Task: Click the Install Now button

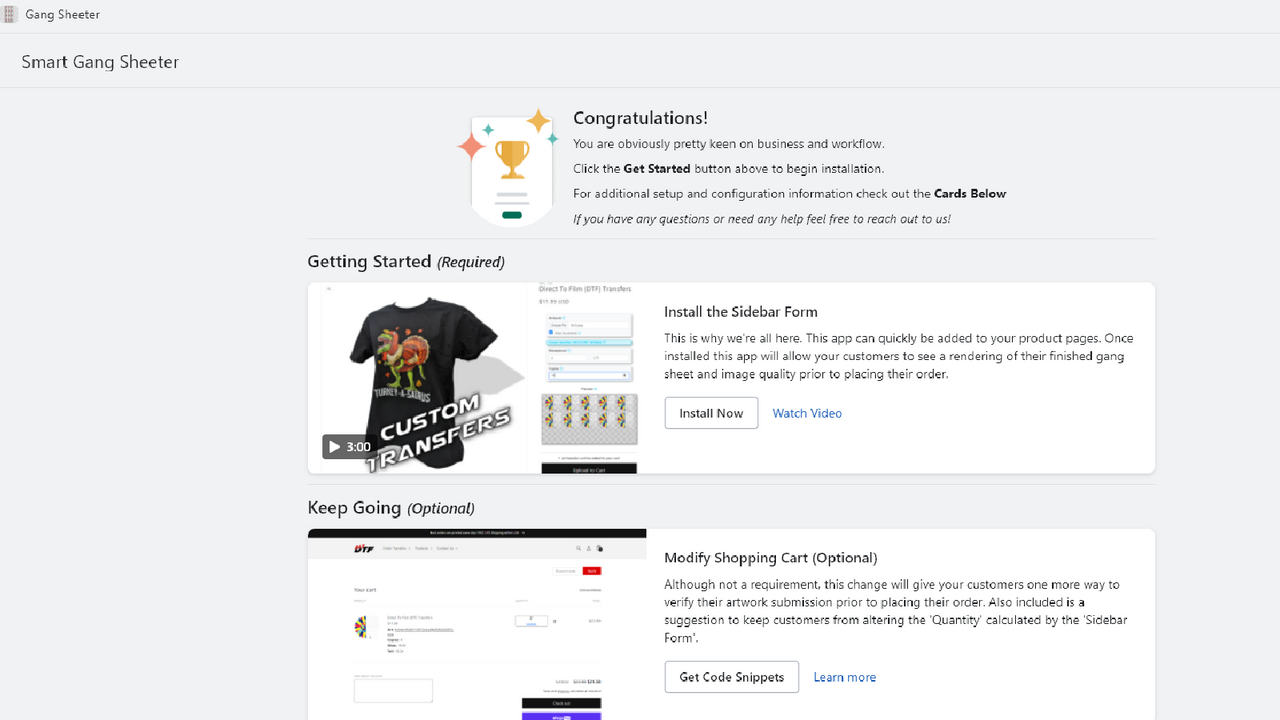Action: [x=711, y=412]
